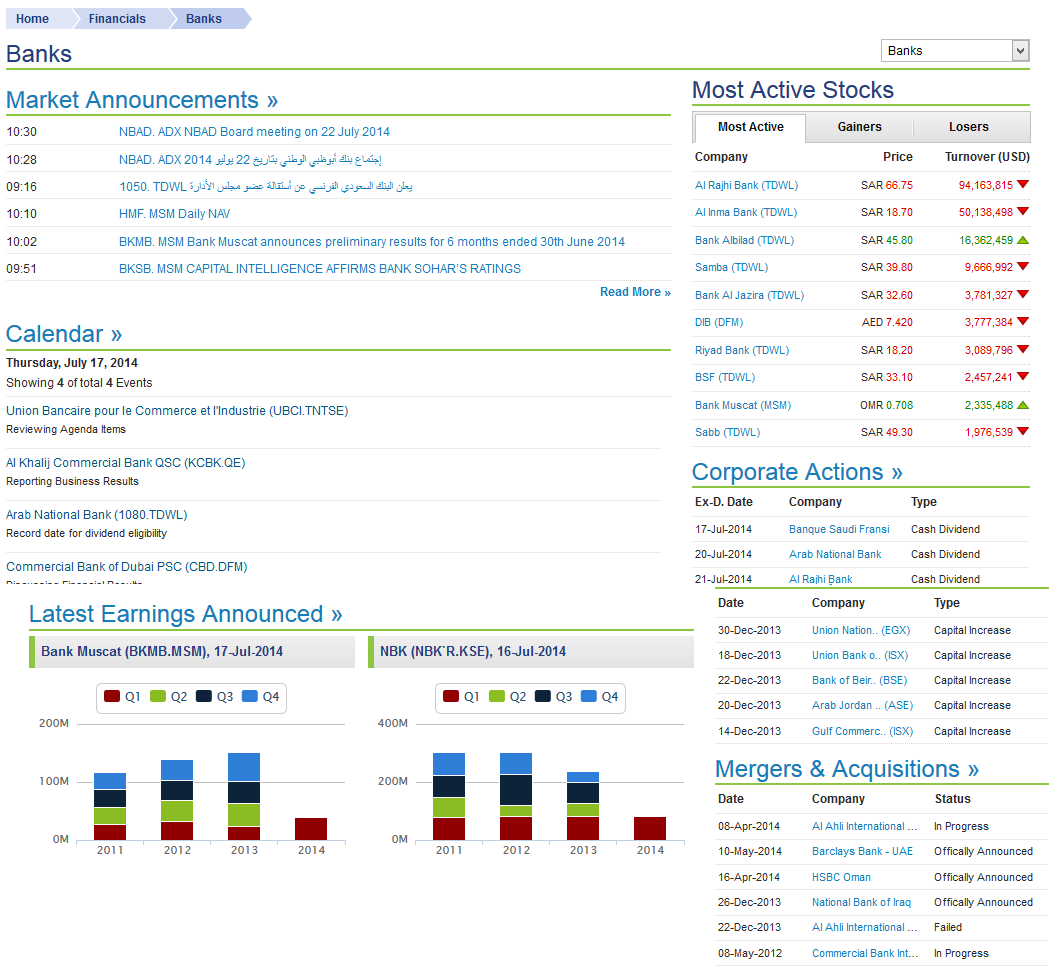Click 2014 bar in NBK chart
The image size is (1049, 974).
pos(650,828)
